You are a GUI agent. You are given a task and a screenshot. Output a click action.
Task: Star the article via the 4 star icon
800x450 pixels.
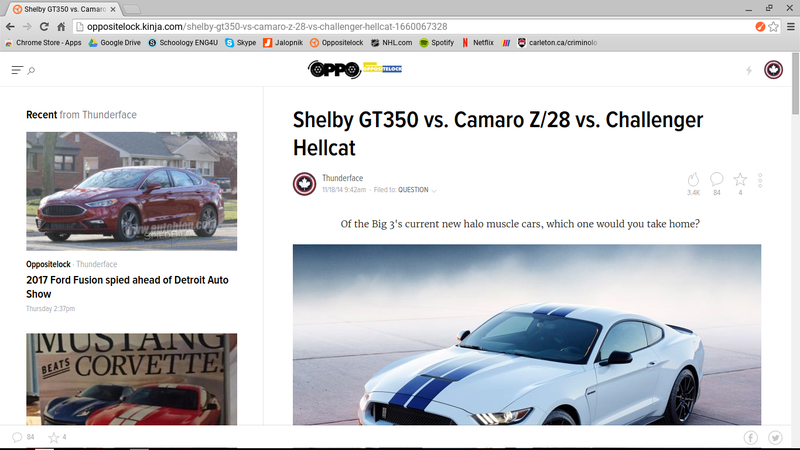(740, 179)
